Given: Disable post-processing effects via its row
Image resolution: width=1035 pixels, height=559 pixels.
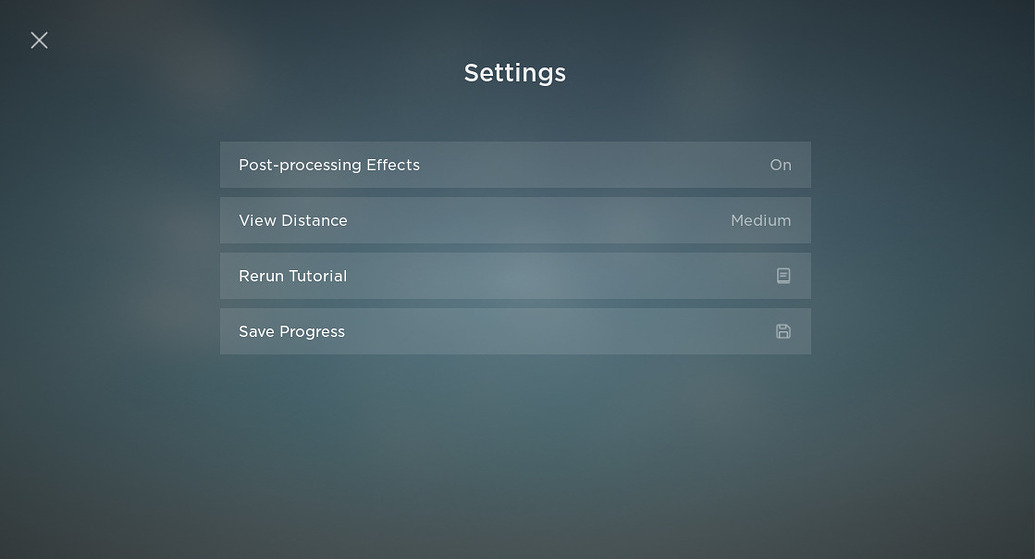Looking at the screenshot, I should tap(515, 165).
